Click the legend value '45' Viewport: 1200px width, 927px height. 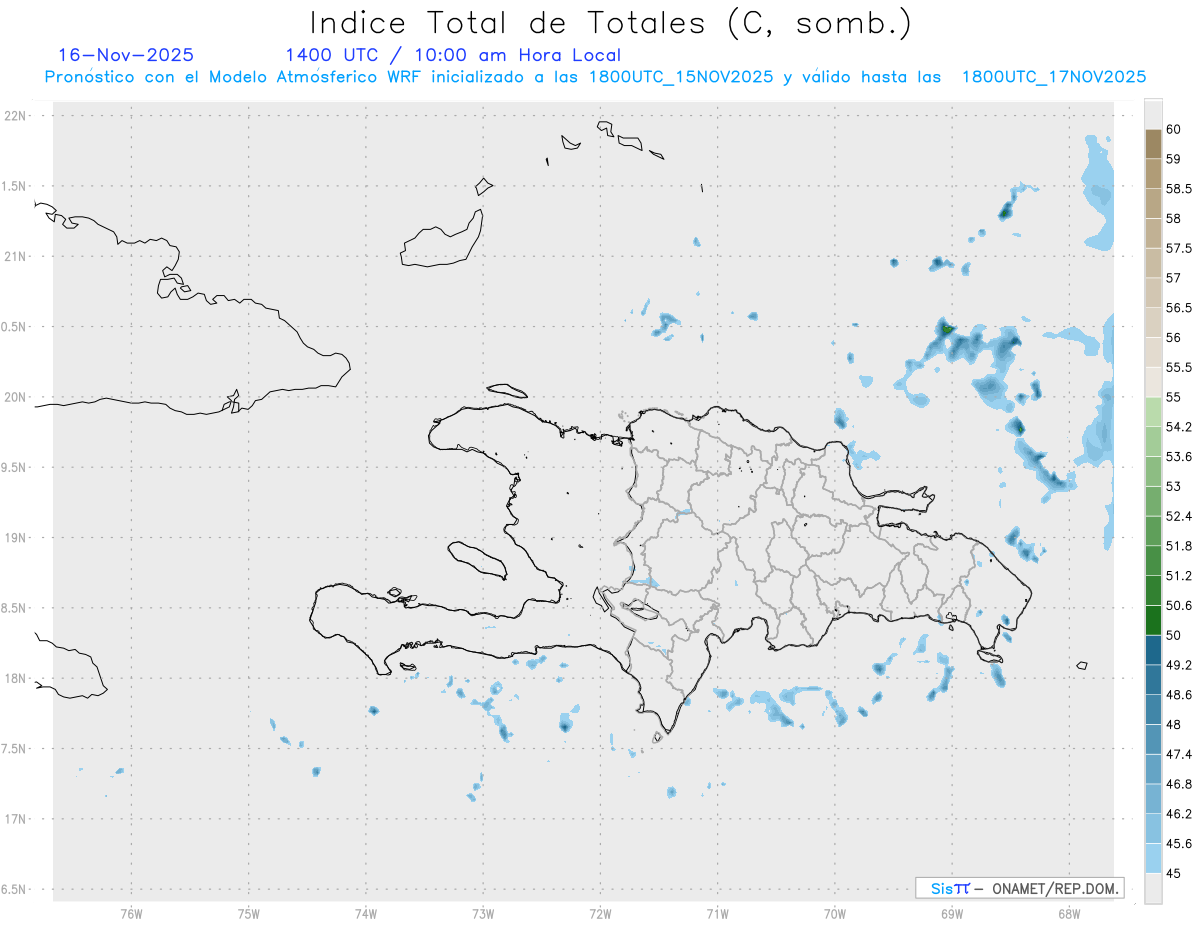[1174, 873]
